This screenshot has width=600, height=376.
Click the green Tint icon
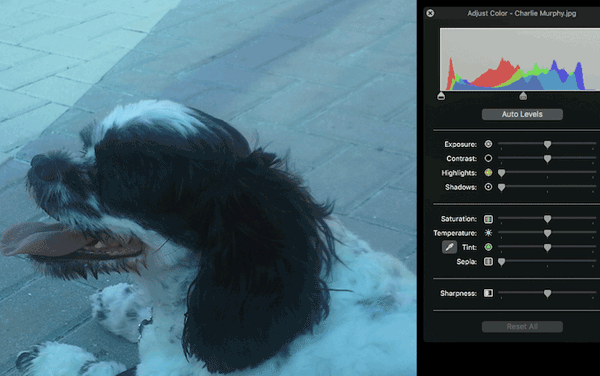pyautogui.click(x=488, y=247)
